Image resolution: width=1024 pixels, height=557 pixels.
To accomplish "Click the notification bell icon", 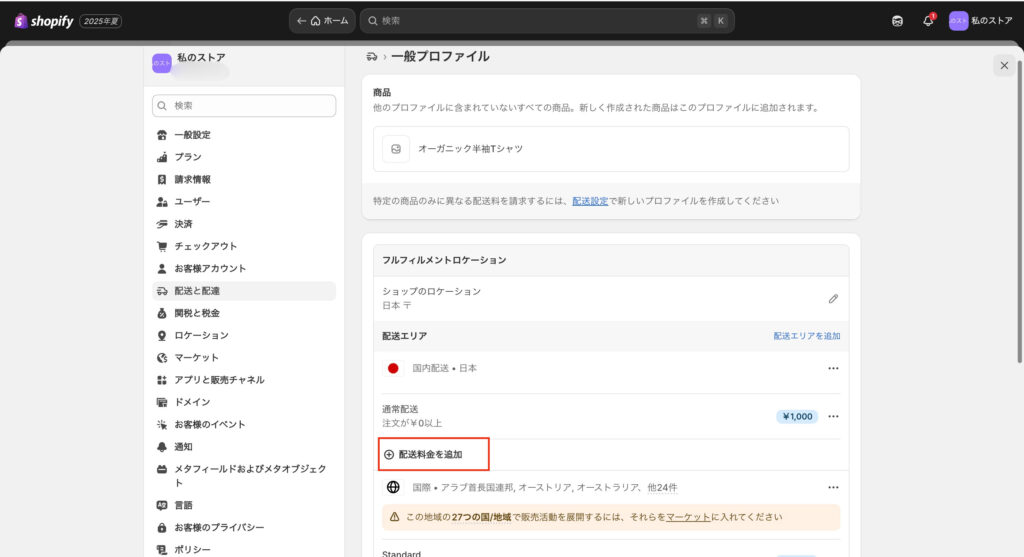I will (x=928, y=20).
